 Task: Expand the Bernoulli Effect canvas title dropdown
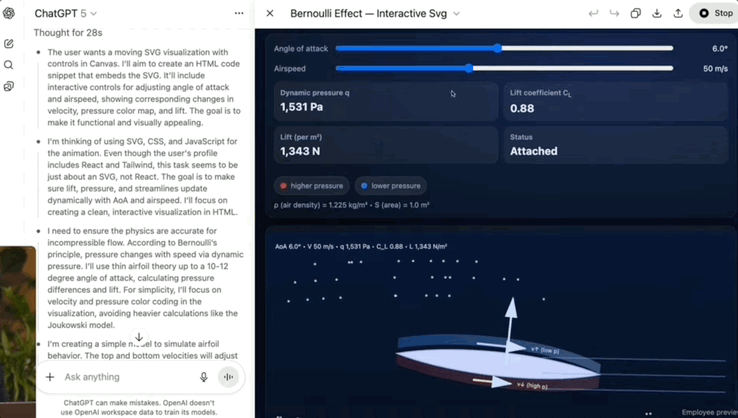click(456, 14)
